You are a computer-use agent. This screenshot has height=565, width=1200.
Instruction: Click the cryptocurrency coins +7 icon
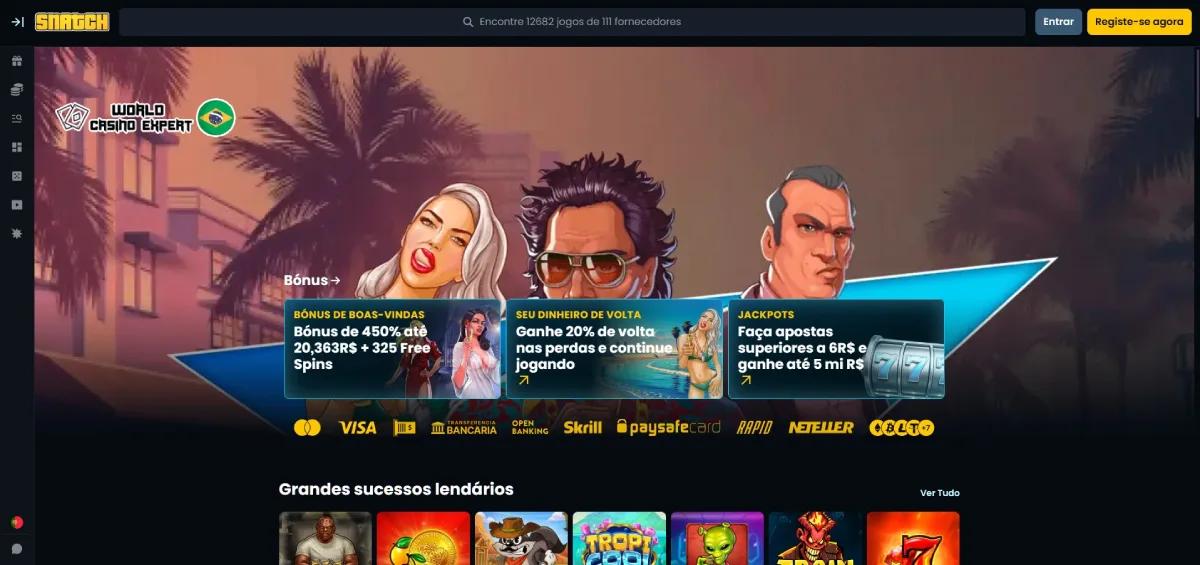902,428
